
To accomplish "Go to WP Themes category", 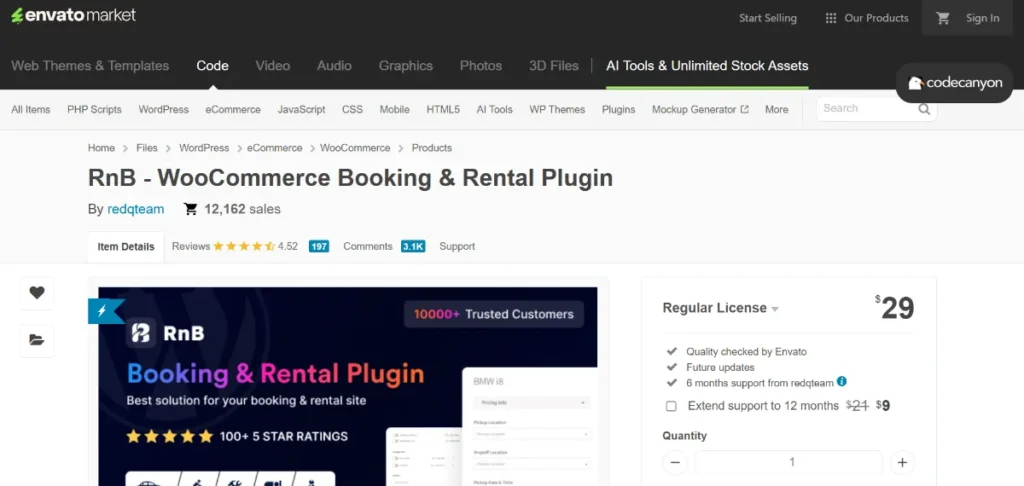I will pyautogui.click(x=557, y=110).
